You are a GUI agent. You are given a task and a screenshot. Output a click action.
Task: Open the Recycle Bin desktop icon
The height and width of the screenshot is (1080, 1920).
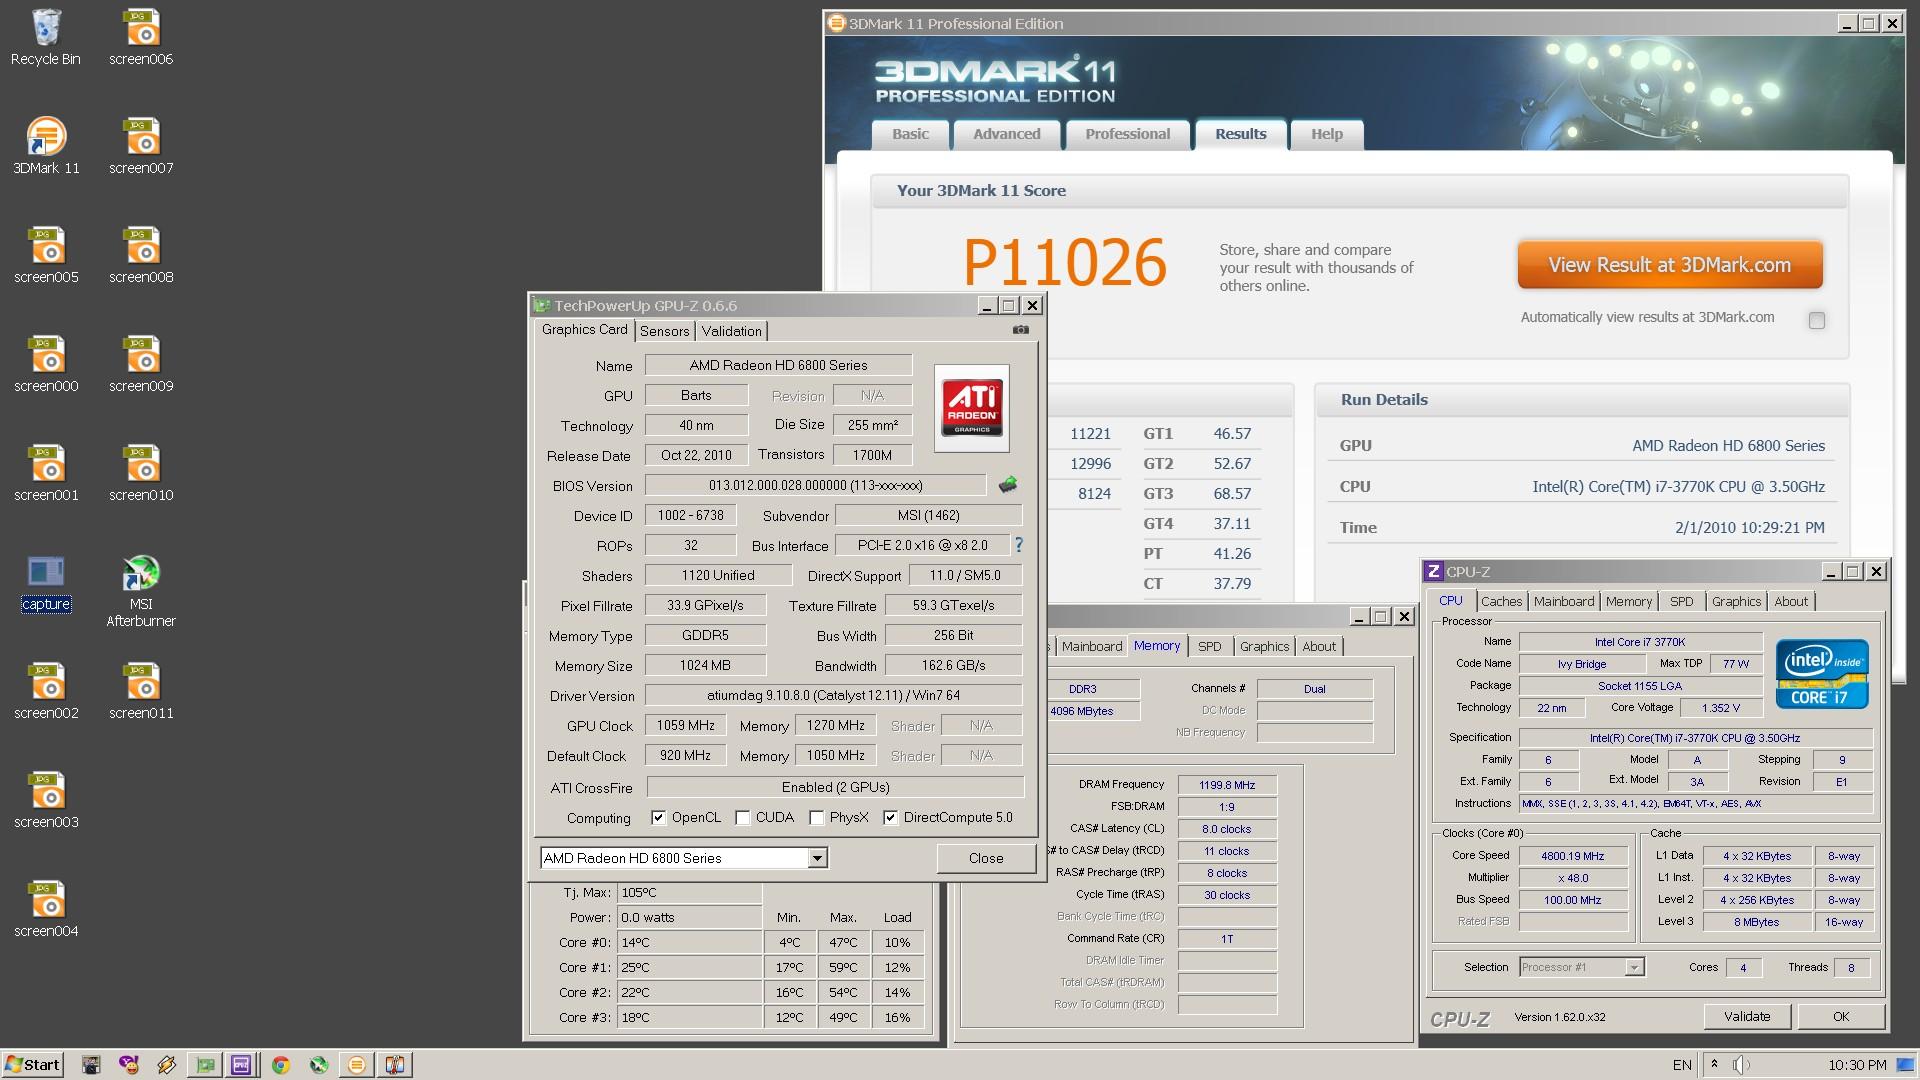pyautogui.click(x=46, y=38)
